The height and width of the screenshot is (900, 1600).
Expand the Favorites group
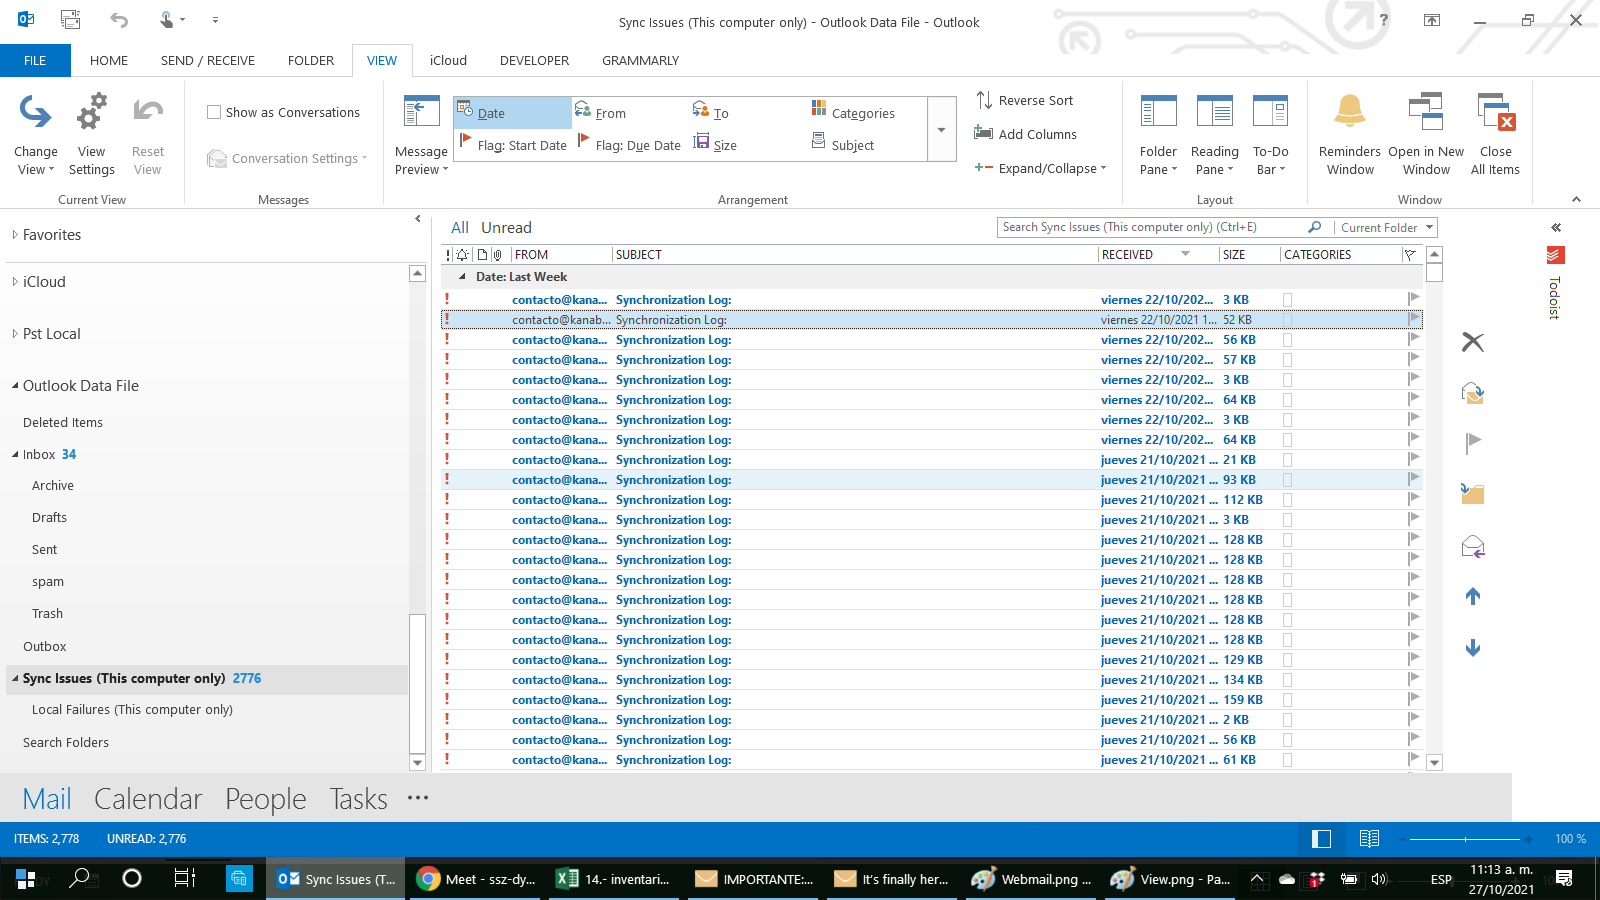coord(15,235)
